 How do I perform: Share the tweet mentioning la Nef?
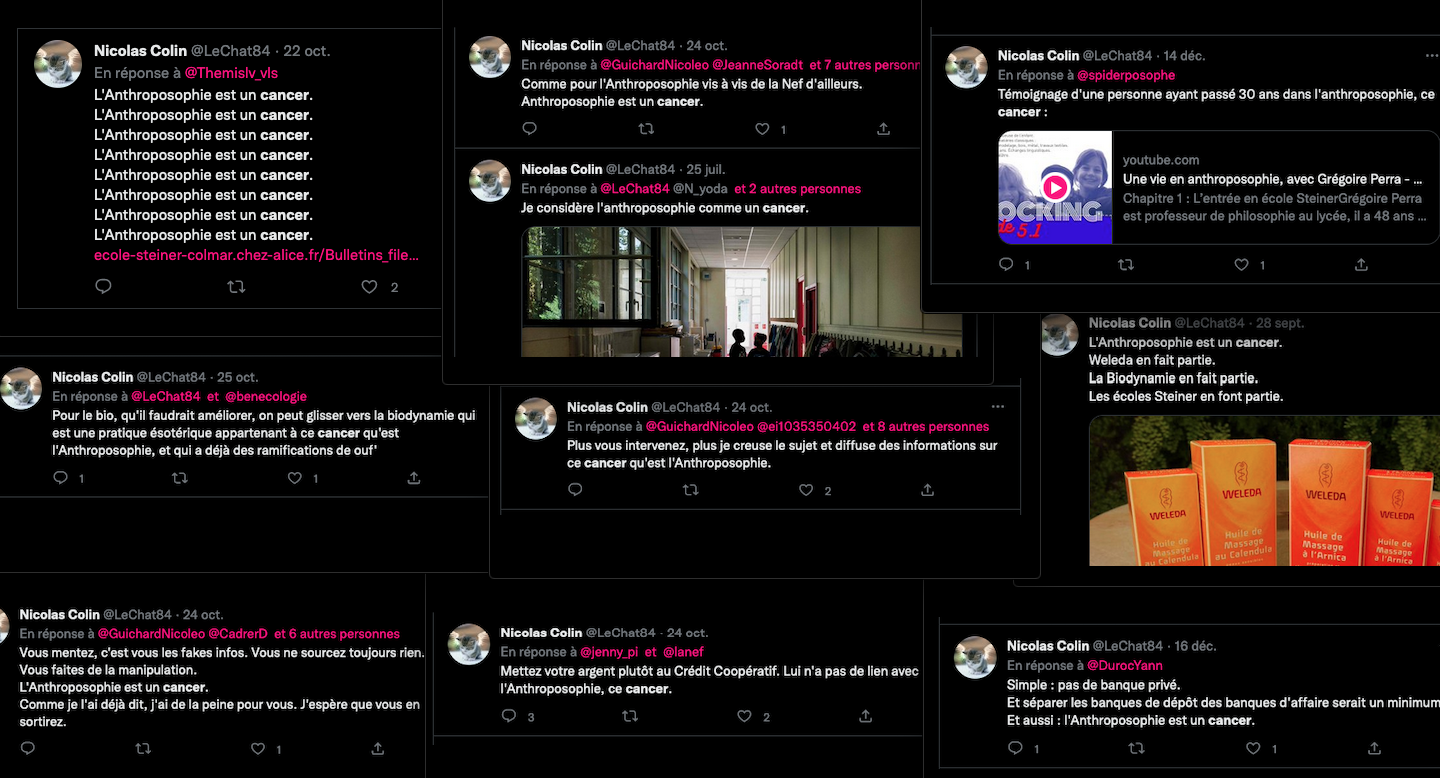(883, 129)
